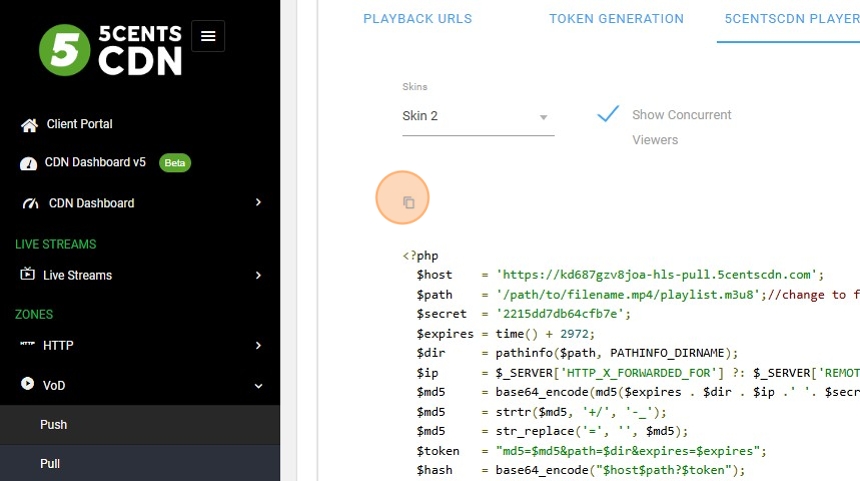Click the Skins field label
Image resolution: width=860 pixels, height=481 pixels.
[415, 87]
